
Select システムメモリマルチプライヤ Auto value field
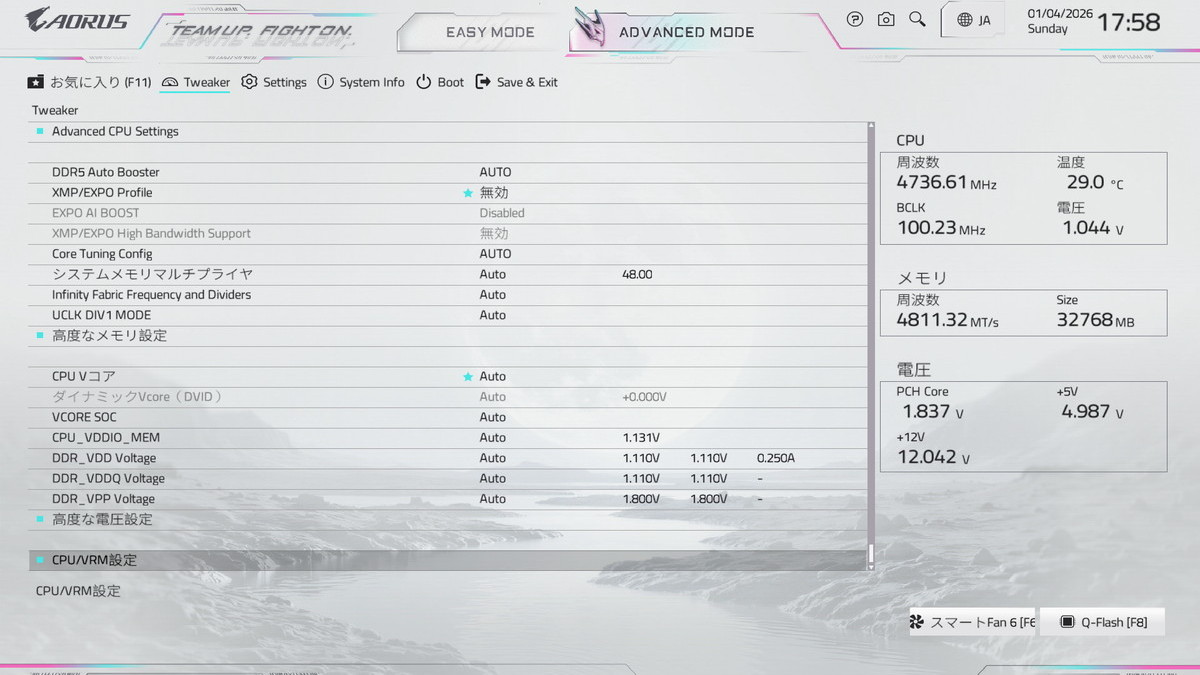493,274
